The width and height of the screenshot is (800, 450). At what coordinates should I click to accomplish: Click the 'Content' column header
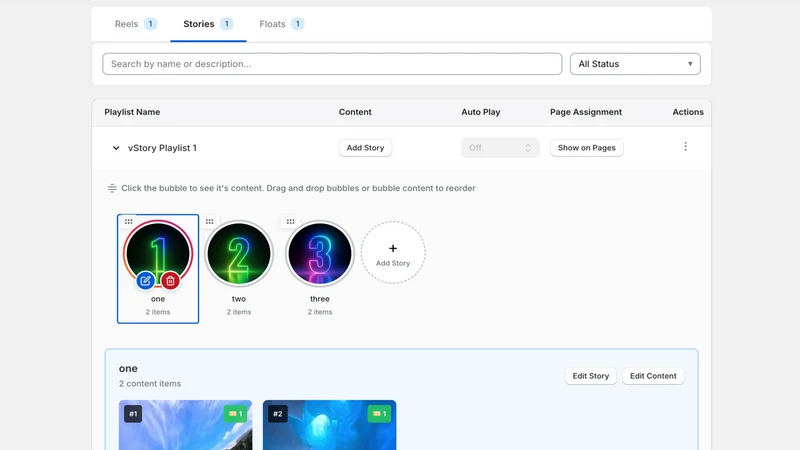click(x=355, y=112)
